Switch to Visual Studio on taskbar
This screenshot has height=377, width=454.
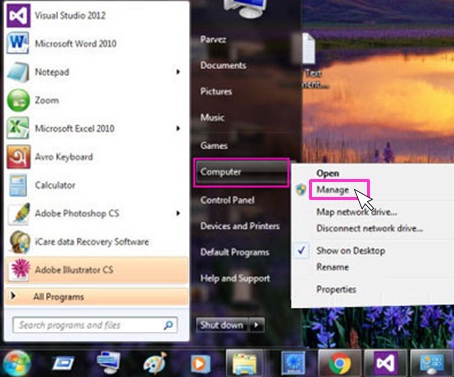[x=385, y=364]
